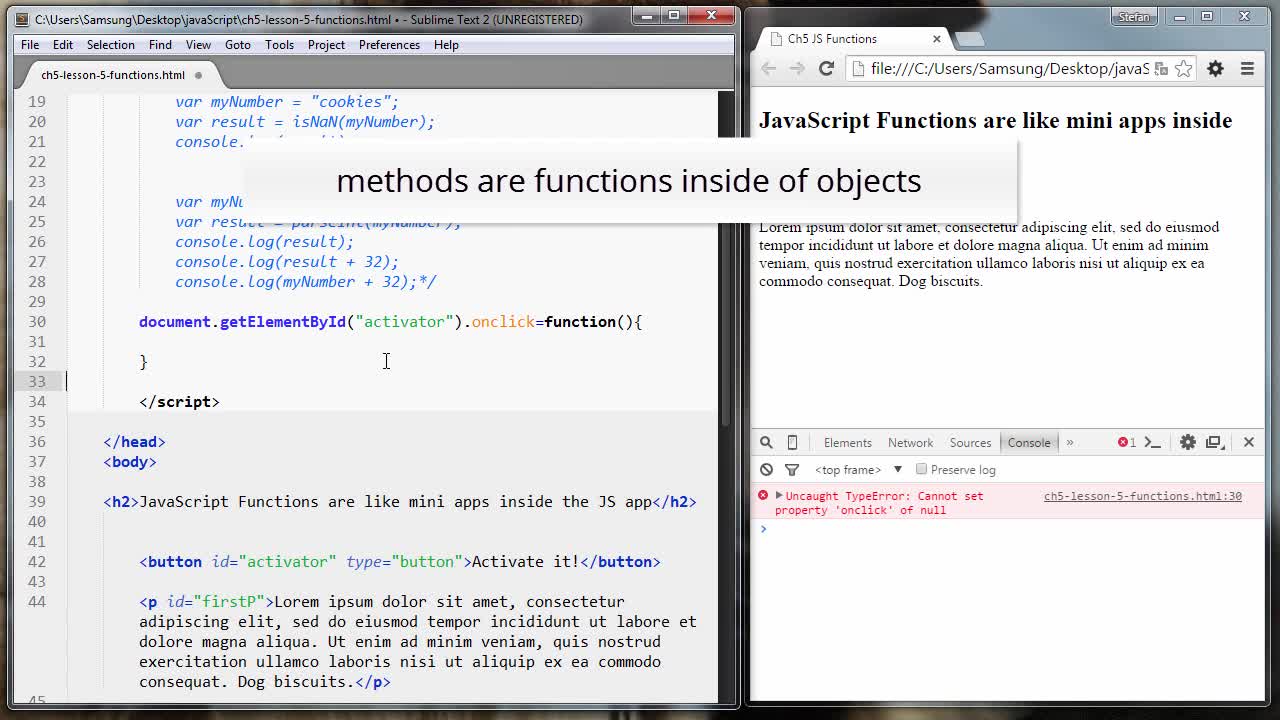The image size is (1280, 720).
Task: Toggle device mode in DevTools
Action: click(x=792, y=442)
